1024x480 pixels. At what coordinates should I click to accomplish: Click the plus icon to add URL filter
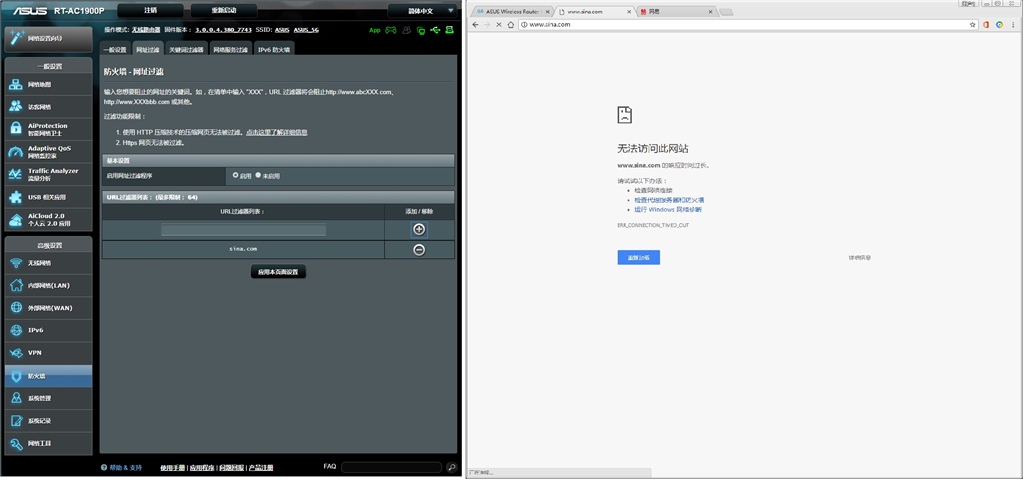(x=419, y=229)
